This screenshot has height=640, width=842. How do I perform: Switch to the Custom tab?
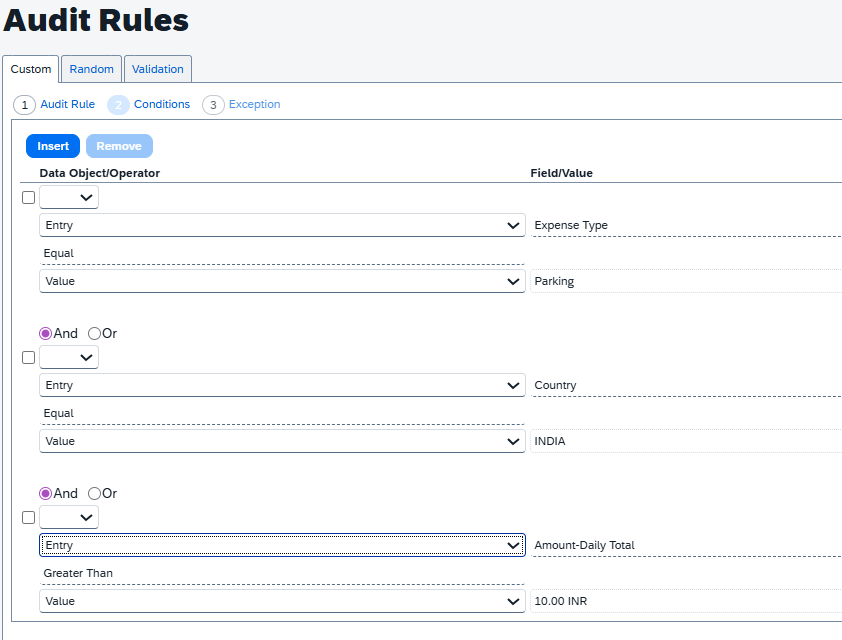tap(31, 69)
